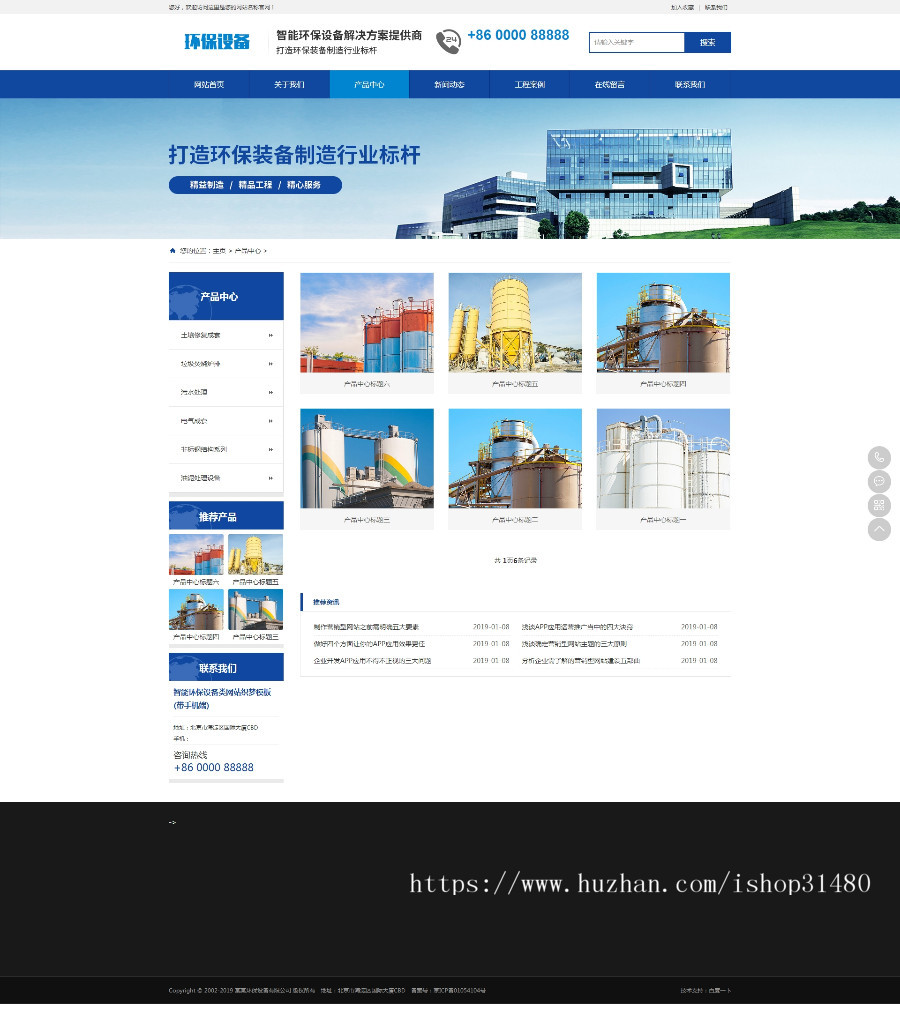Viewport: 900px width, 1014px height.
Task: Expand the 电气设计 sidebar category
Action: click(269, 421)
